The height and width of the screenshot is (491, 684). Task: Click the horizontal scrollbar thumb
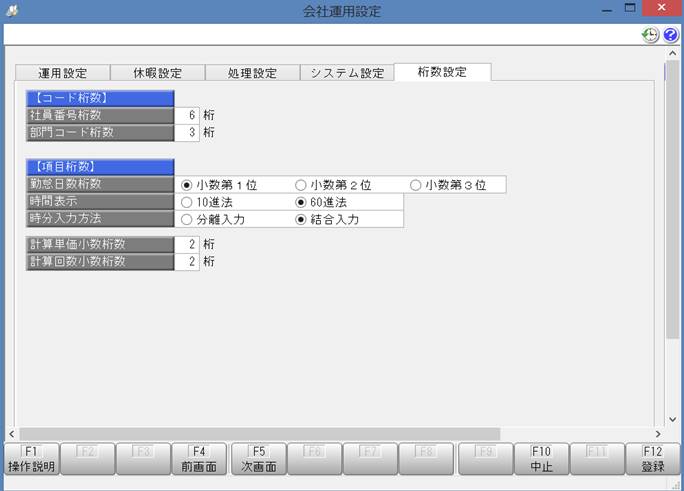point(260,434)
